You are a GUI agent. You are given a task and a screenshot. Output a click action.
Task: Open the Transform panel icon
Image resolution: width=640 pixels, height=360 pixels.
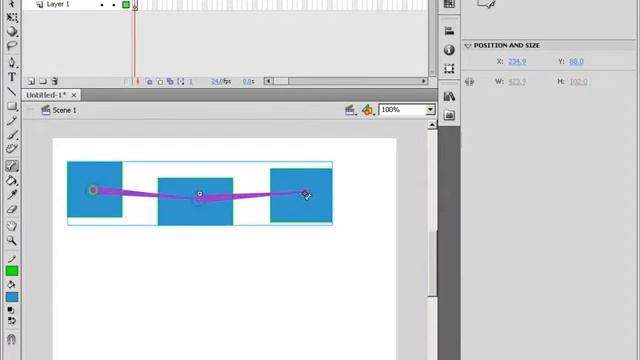click(x=449, y=69)
